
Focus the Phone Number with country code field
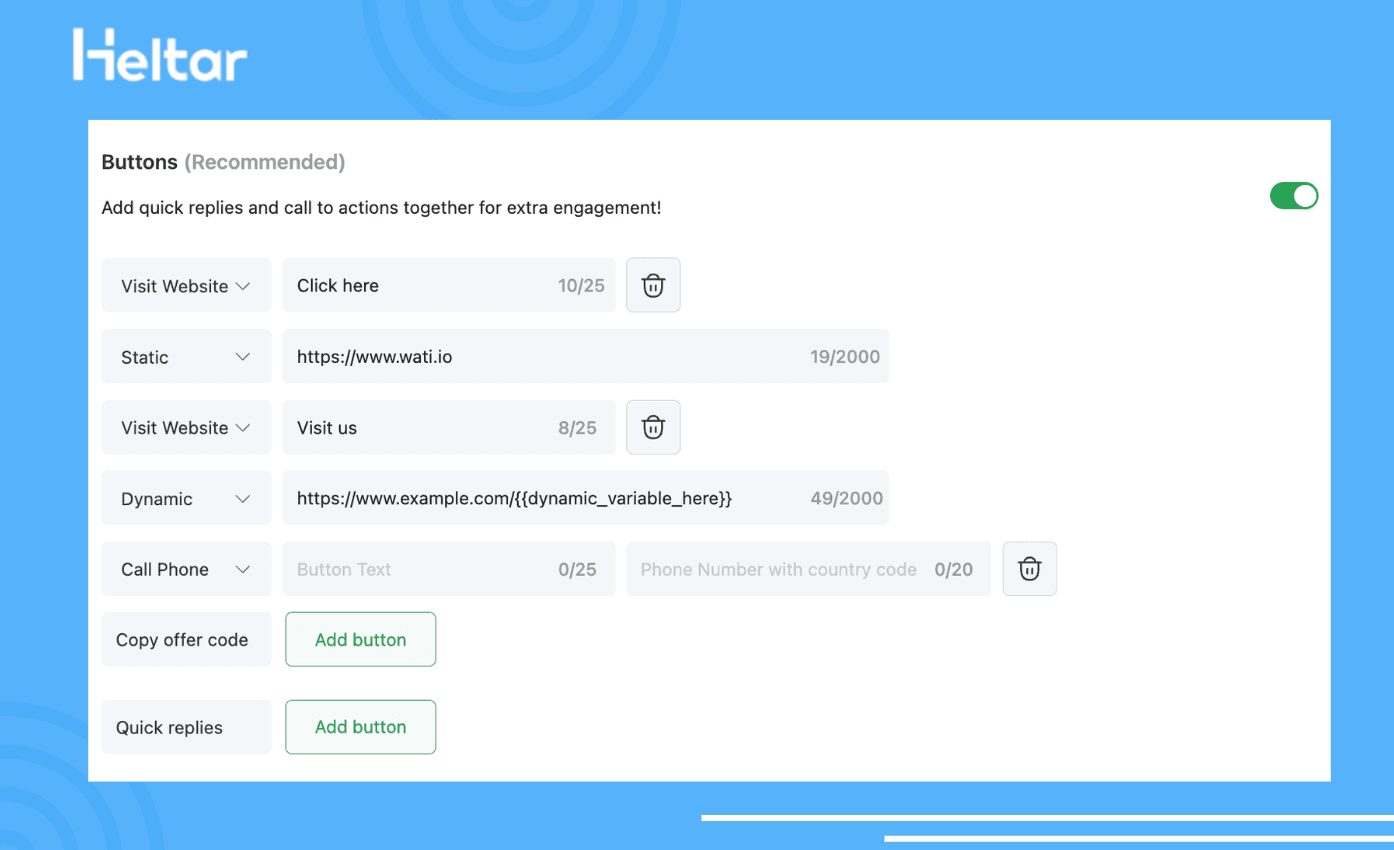pyautogui.click(x=780, y=569)
